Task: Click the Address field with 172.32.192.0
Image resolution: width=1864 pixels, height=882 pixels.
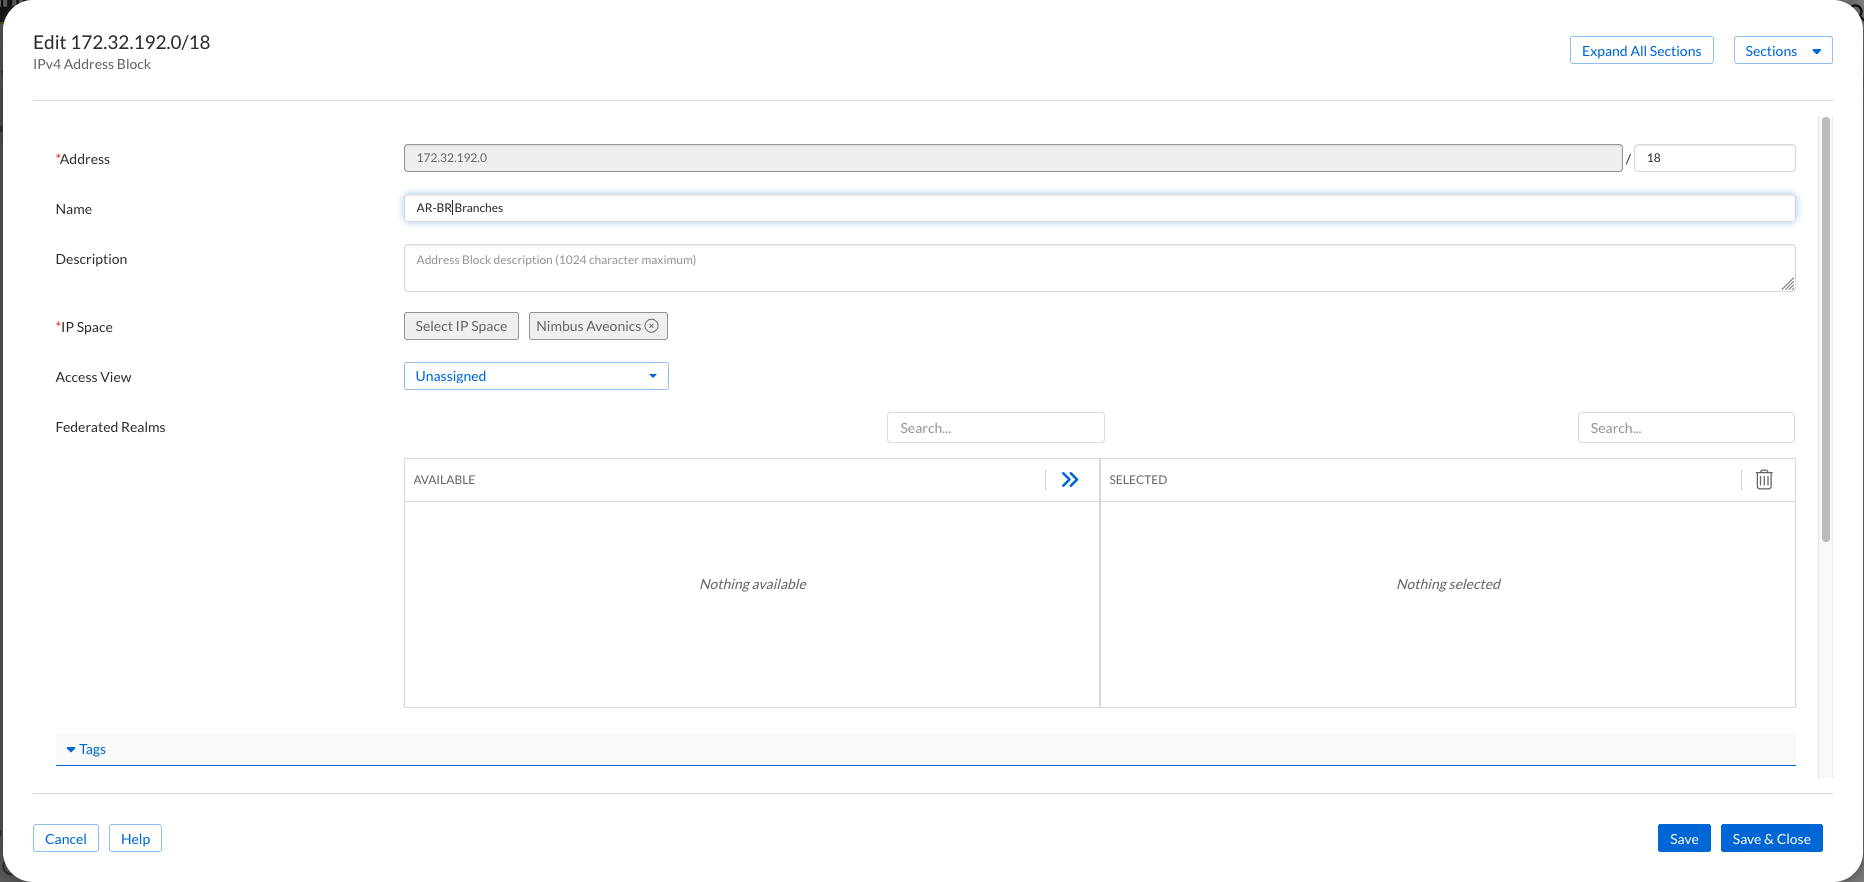Action: [1012, 158]
